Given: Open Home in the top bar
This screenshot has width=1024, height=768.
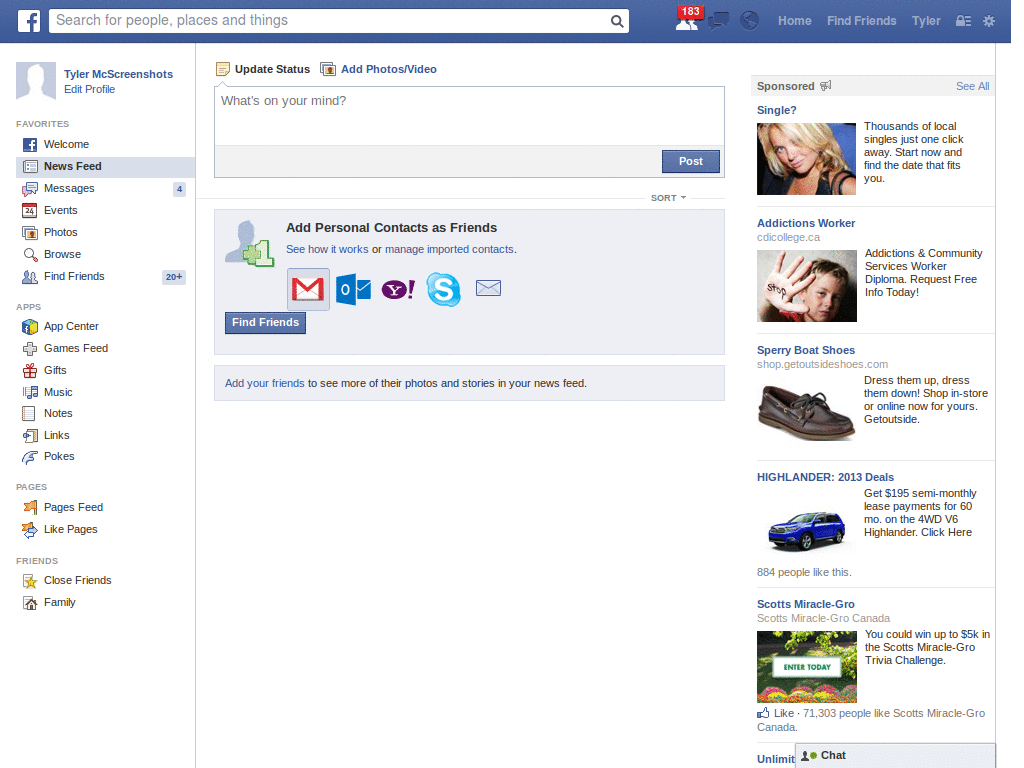Looking at the screenshot, I should pos(794,21).
